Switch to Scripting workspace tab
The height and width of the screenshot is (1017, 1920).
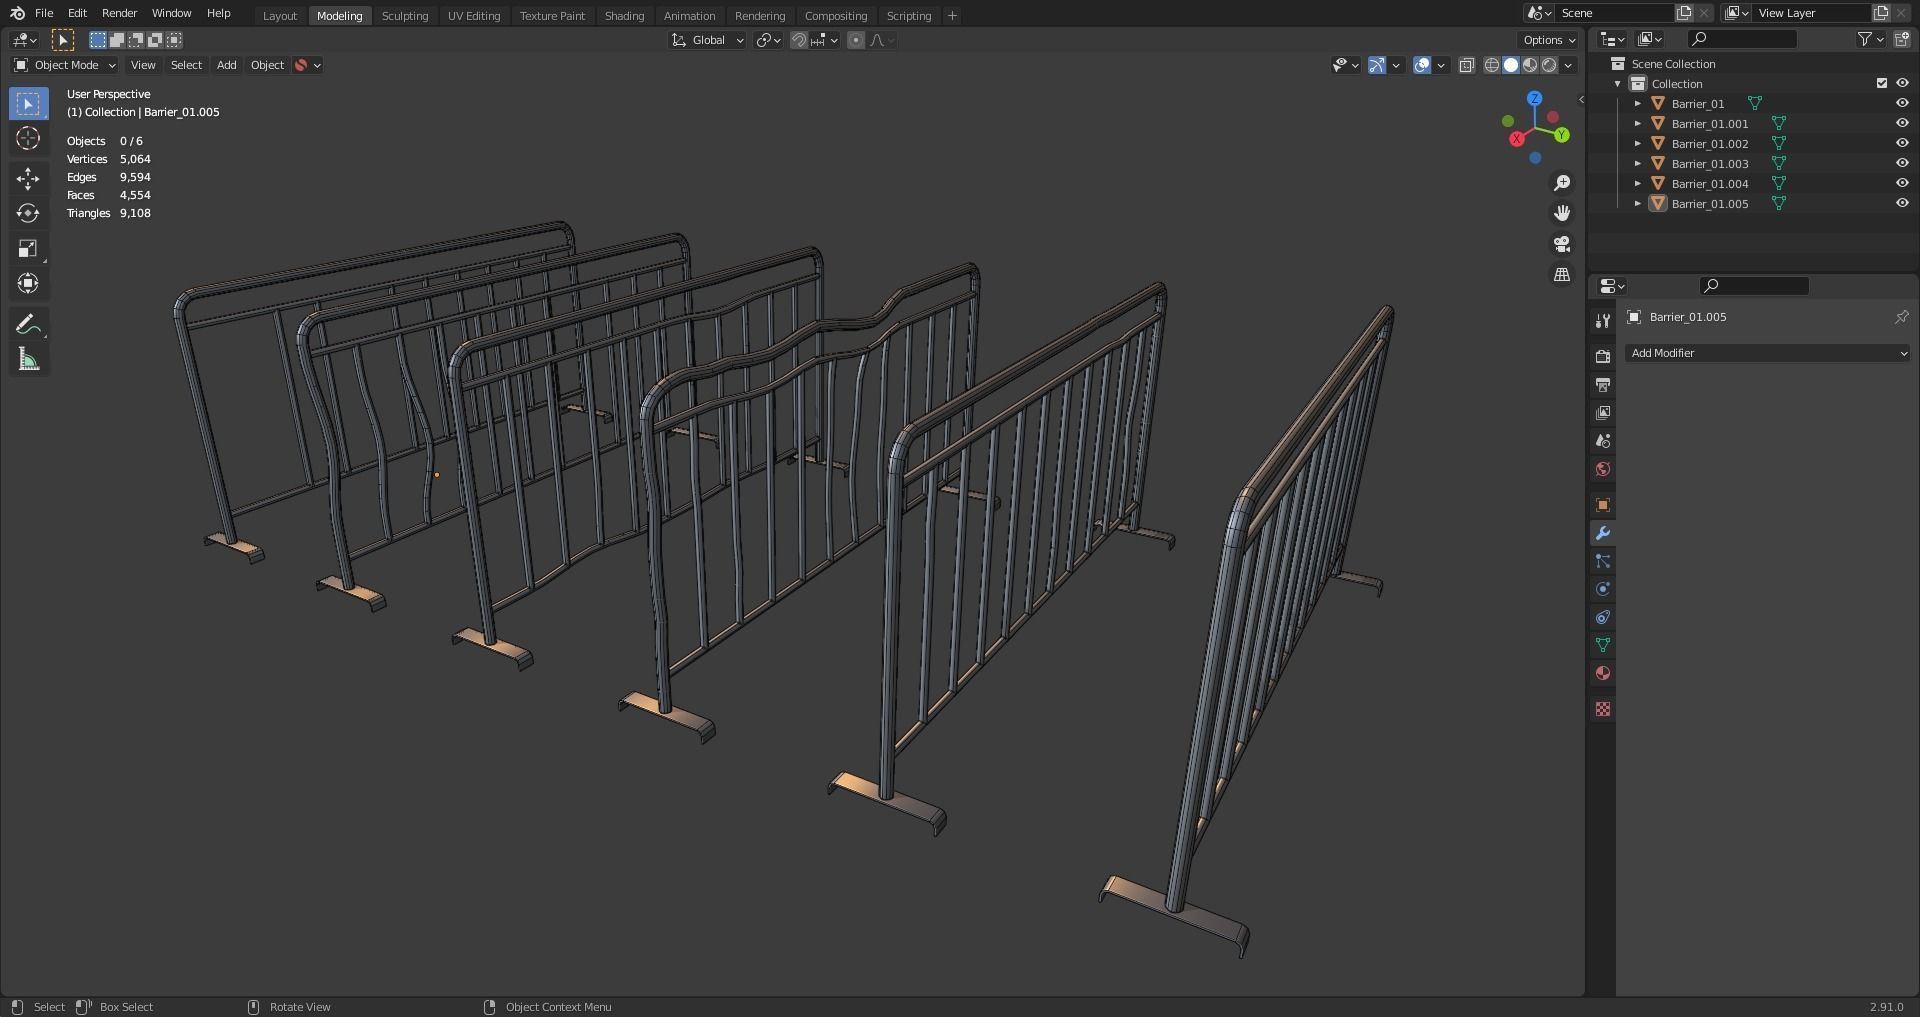click(909, 15)
